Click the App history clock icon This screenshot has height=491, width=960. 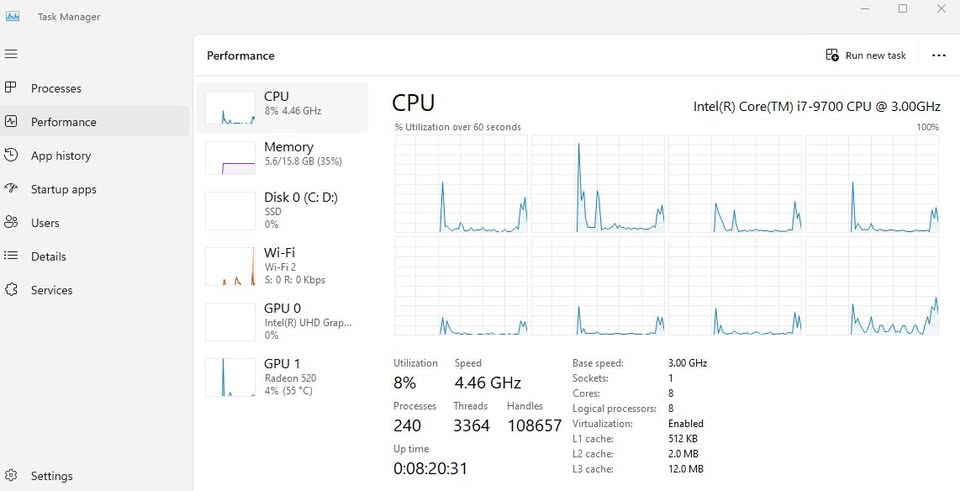tap(10, 155)
